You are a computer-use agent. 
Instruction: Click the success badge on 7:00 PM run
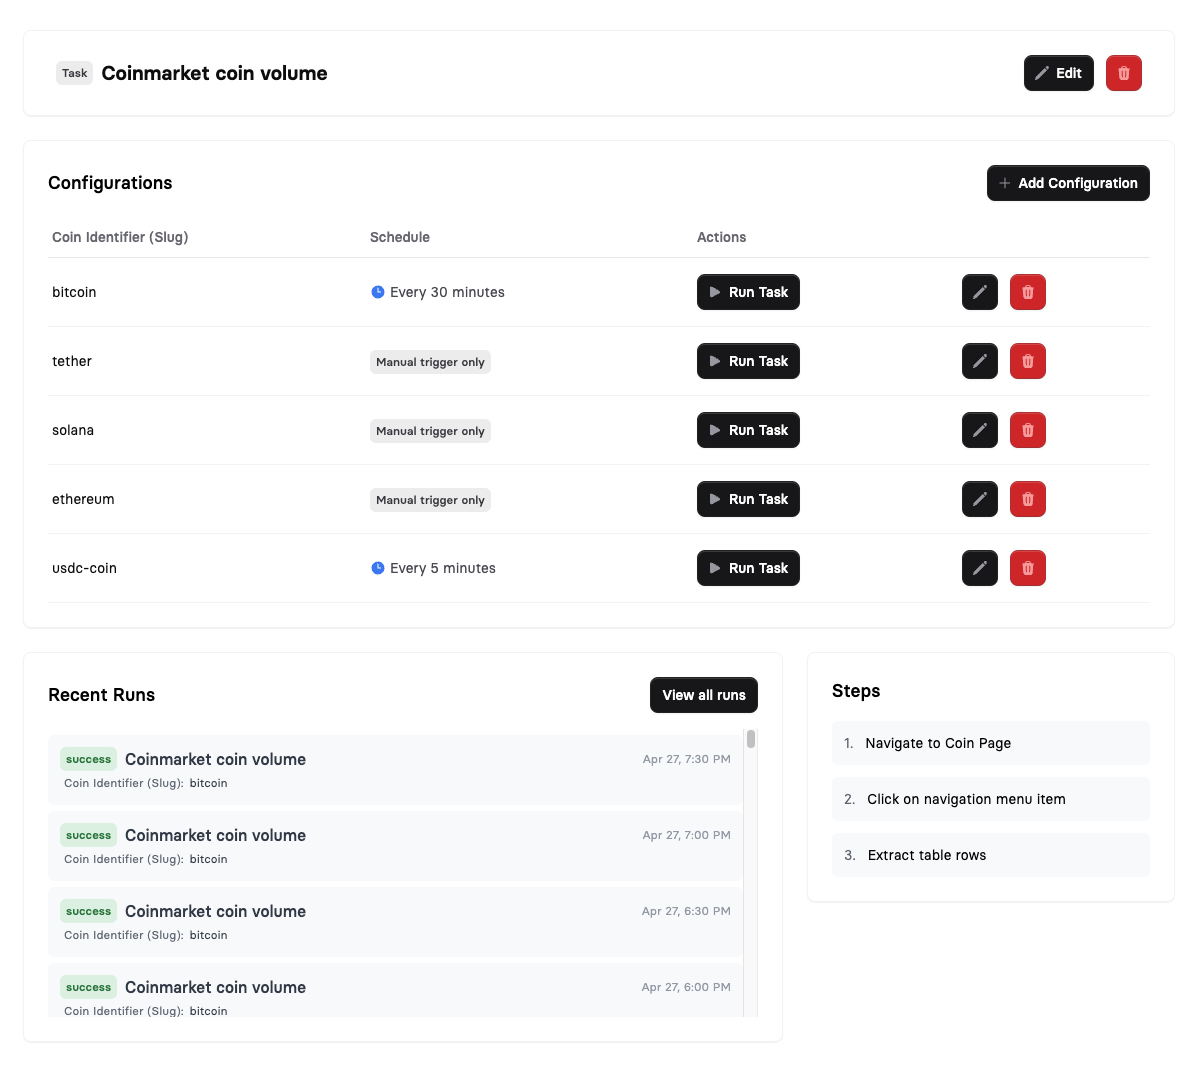(x=88, y=835)
